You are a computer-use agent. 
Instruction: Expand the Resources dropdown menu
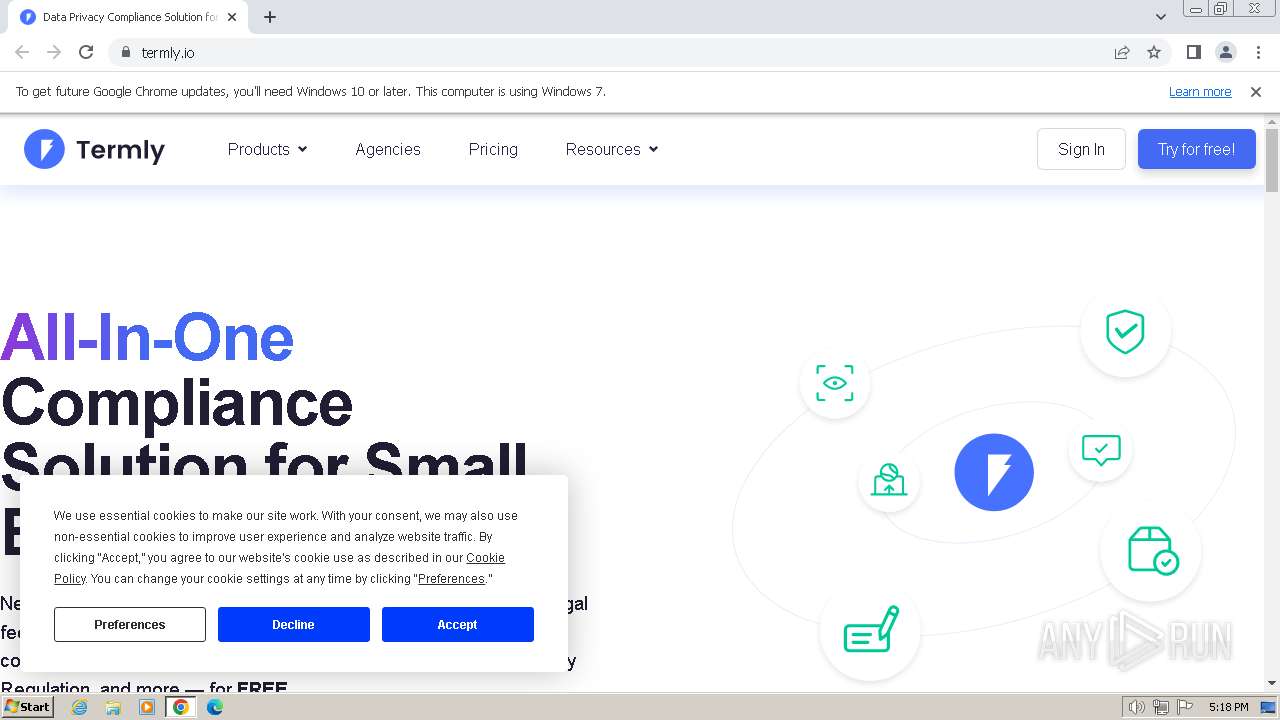[x=612, y=149]
